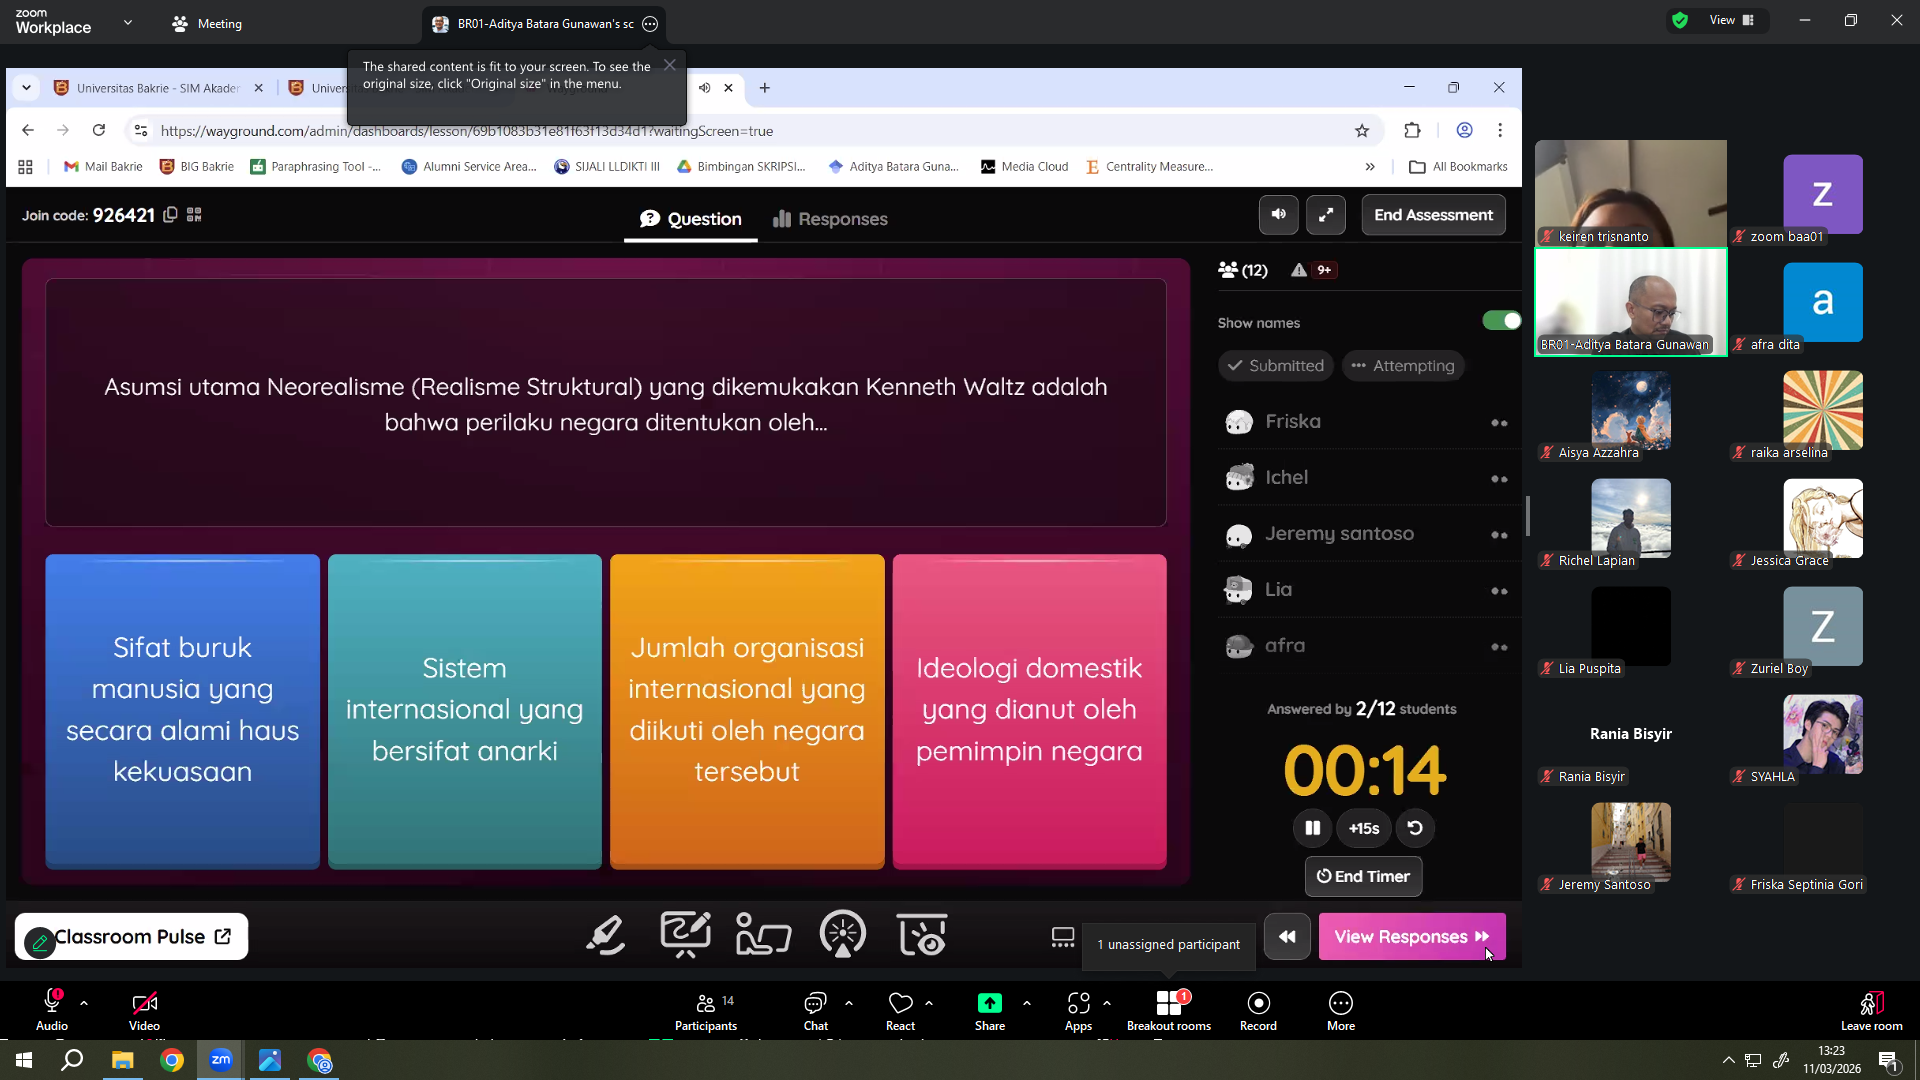The height and width of the screenshot is (1080, 1920).
Task: Toggle the Show names switch
Action: click(1501, 321)
